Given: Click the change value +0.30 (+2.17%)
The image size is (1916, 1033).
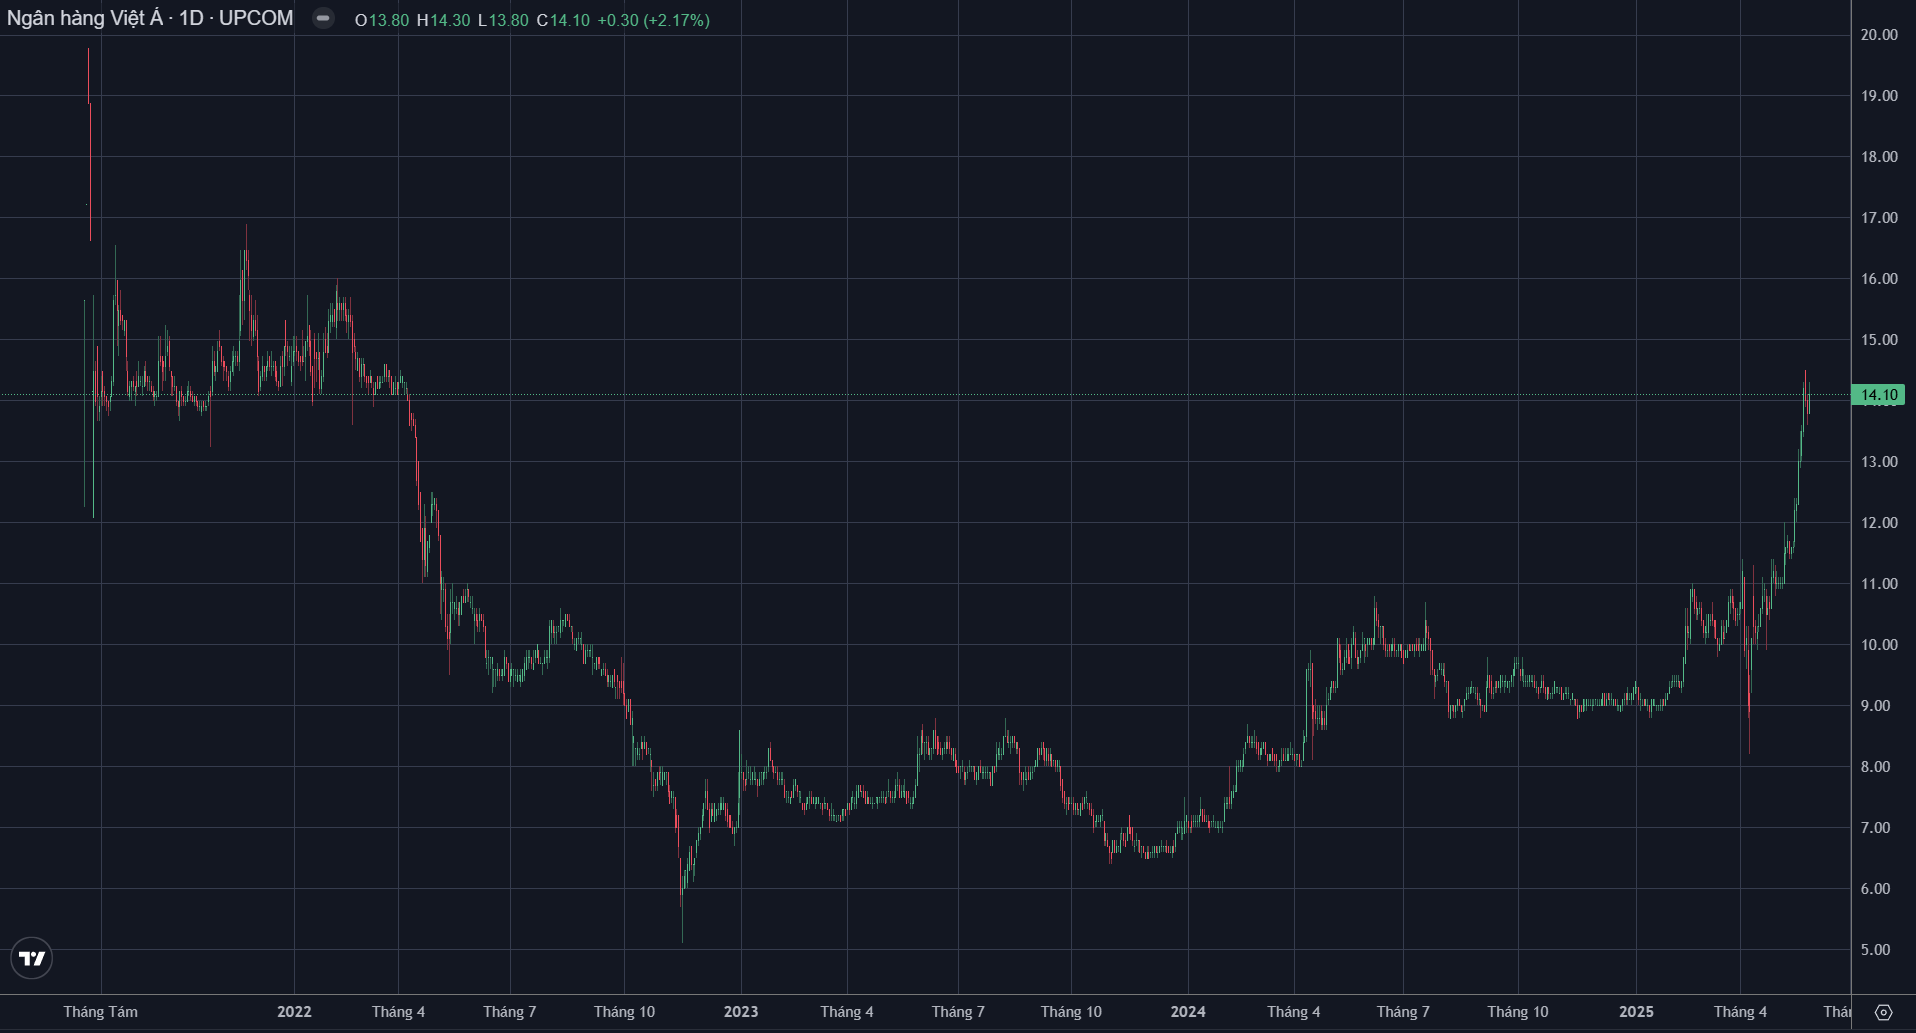Looking at the screenshot, I should tap(654, 20).
